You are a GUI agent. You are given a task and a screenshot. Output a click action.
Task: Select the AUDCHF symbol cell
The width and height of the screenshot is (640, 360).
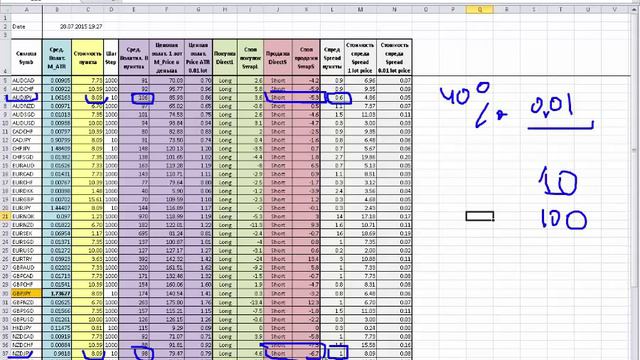click(27, 89)
